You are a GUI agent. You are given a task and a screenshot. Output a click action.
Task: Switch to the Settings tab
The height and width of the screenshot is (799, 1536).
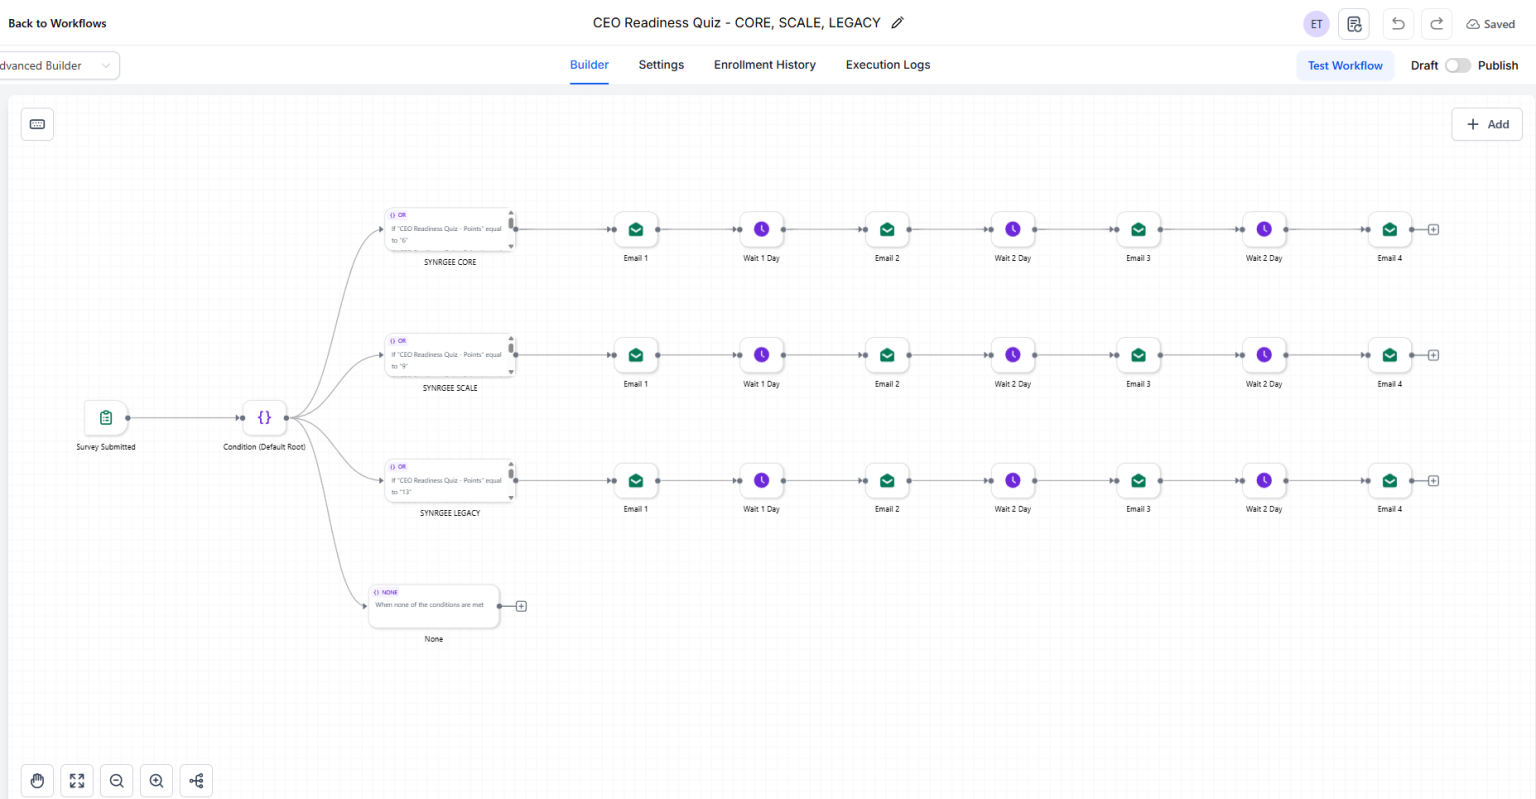point(661,65)
